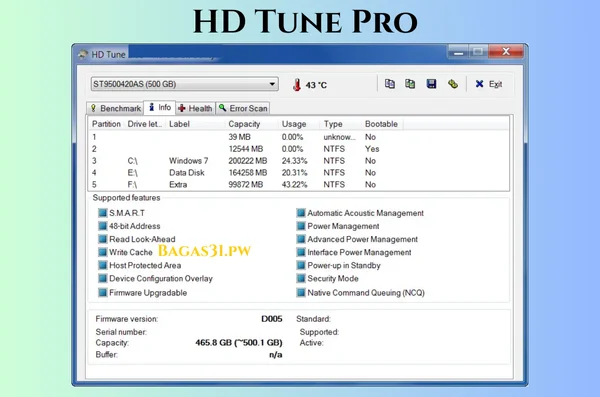Toggle the Write Cache checkbox
The height and width of the screenshot is (397, 600).
click(103, 252)
